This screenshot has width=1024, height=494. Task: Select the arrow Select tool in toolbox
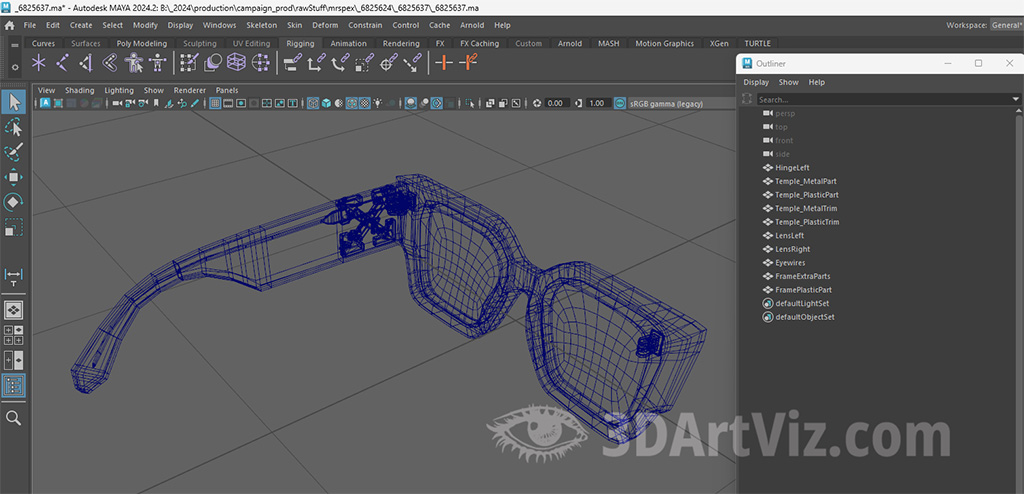tap(14, 102)
